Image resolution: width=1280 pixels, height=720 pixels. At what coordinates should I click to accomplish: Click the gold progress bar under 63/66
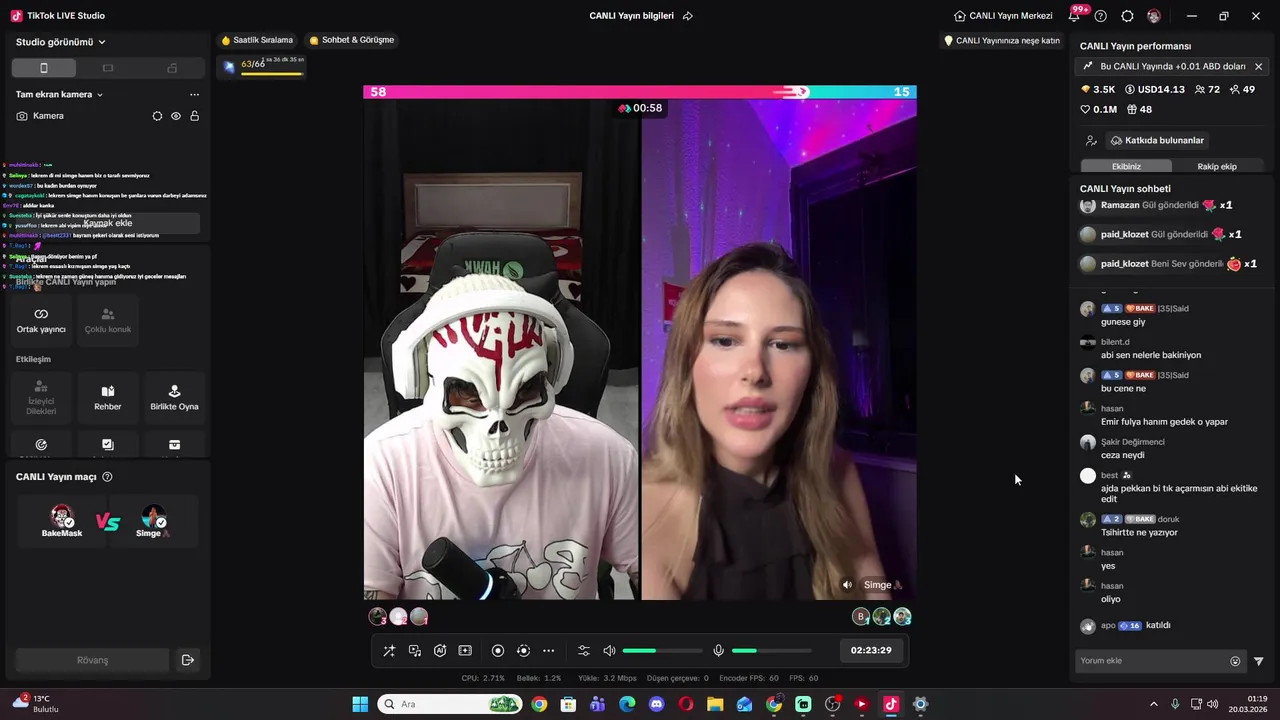(272, 74)
